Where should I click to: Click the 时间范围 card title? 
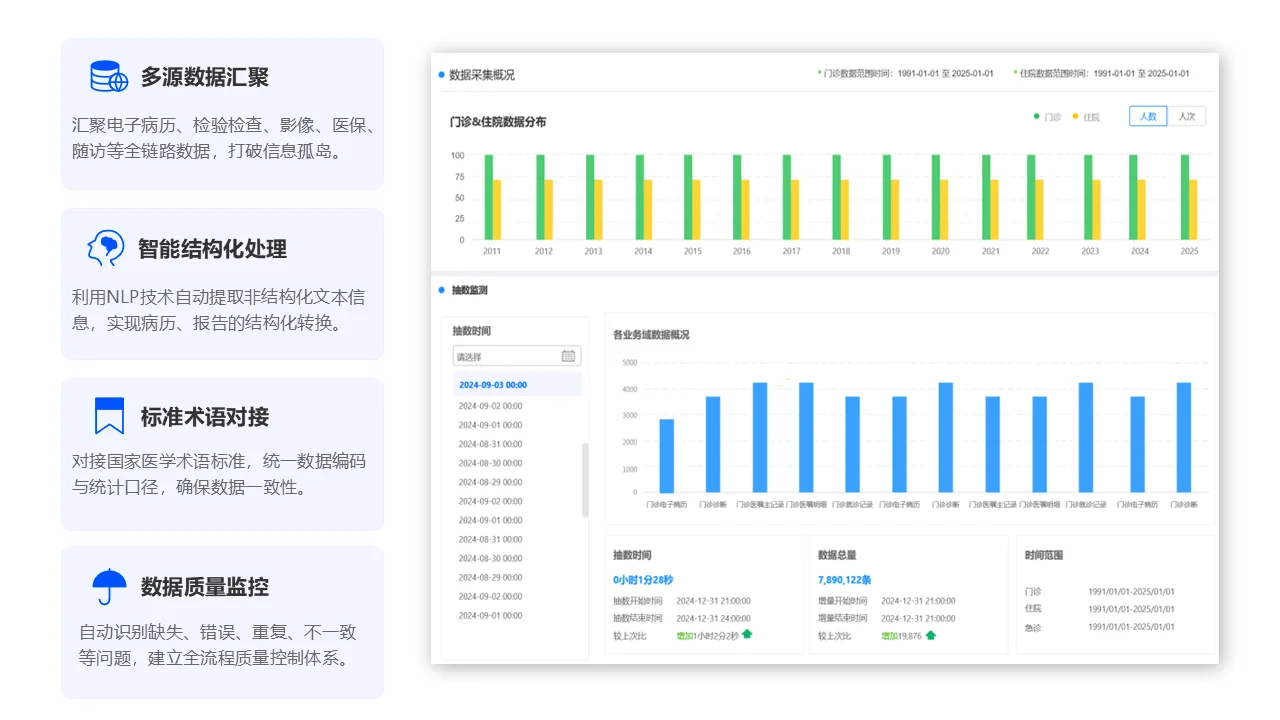(1044, 555)
